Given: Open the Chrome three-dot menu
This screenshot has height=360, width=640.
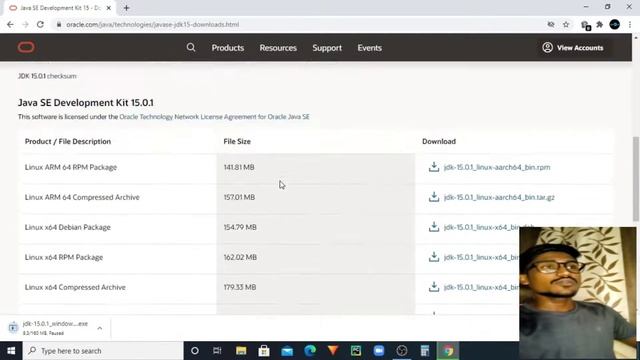Looking at the screenshot, I should (630, 24).
